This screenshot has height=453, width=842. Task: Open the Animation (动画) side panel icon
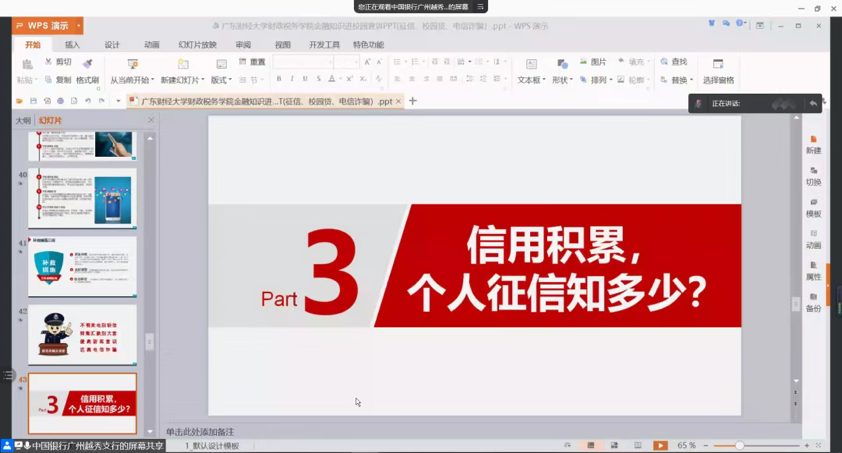click(x=814, y=238)
